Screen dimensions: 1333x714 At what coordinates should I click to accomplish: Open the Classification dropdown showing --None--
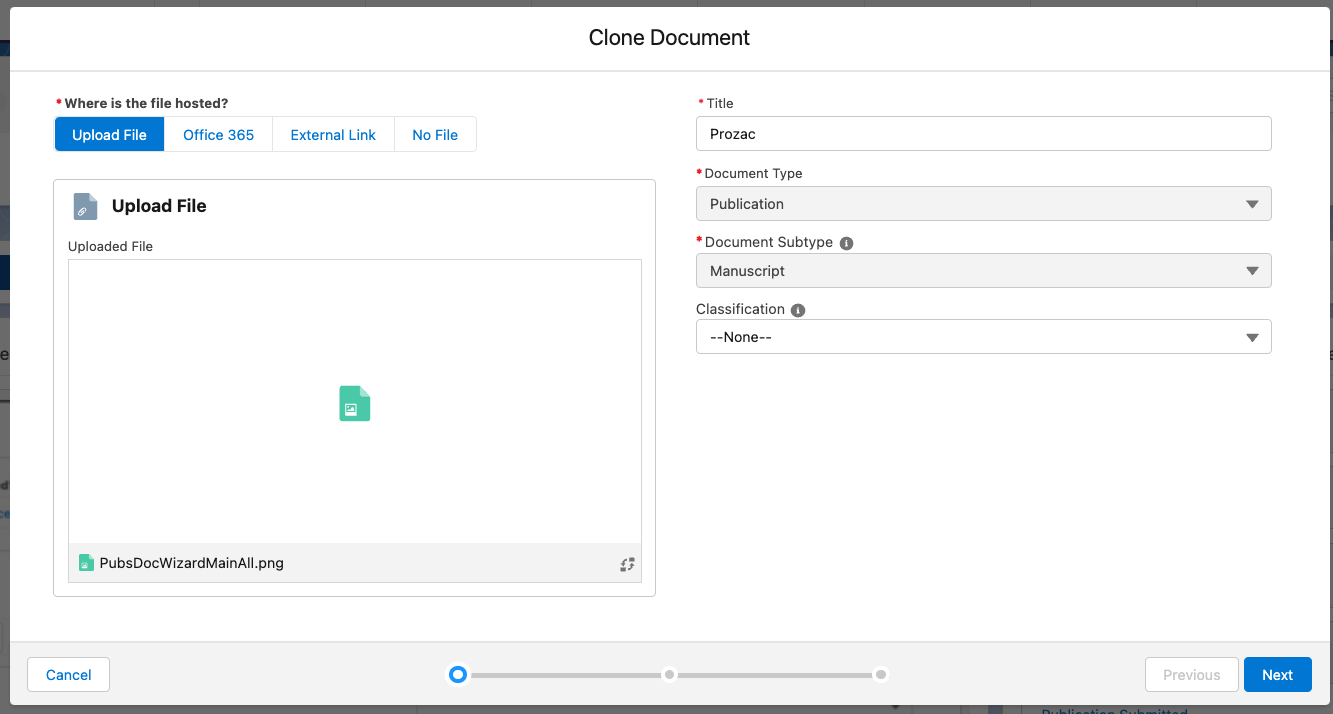click(983, 337)
